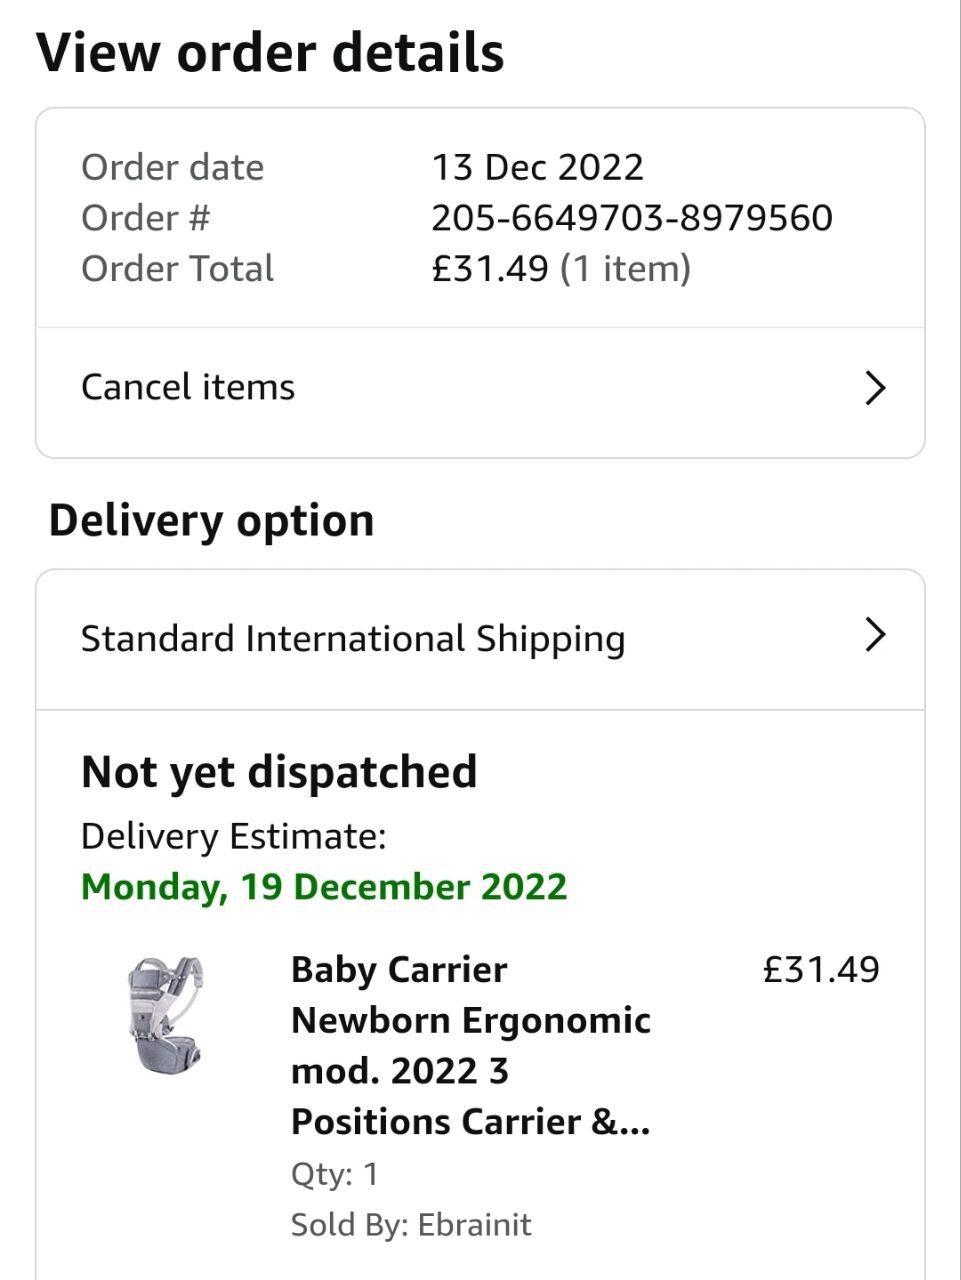Click the Order # label

[x=146, y=218]
